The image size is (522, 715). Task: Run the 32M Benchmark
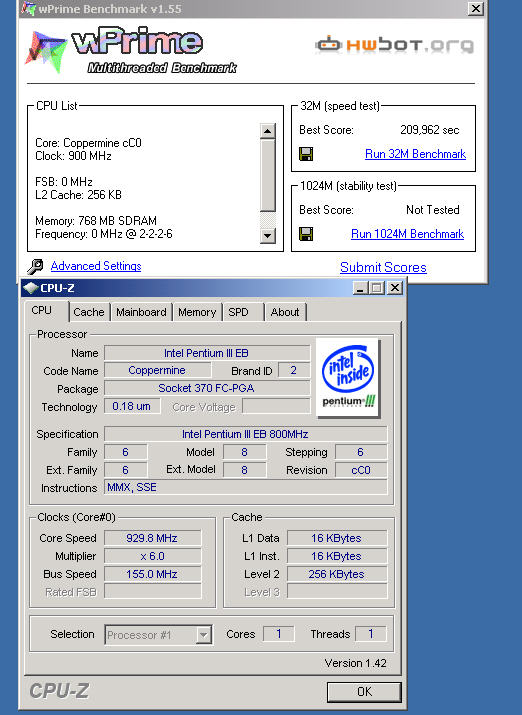click(415, 154)
